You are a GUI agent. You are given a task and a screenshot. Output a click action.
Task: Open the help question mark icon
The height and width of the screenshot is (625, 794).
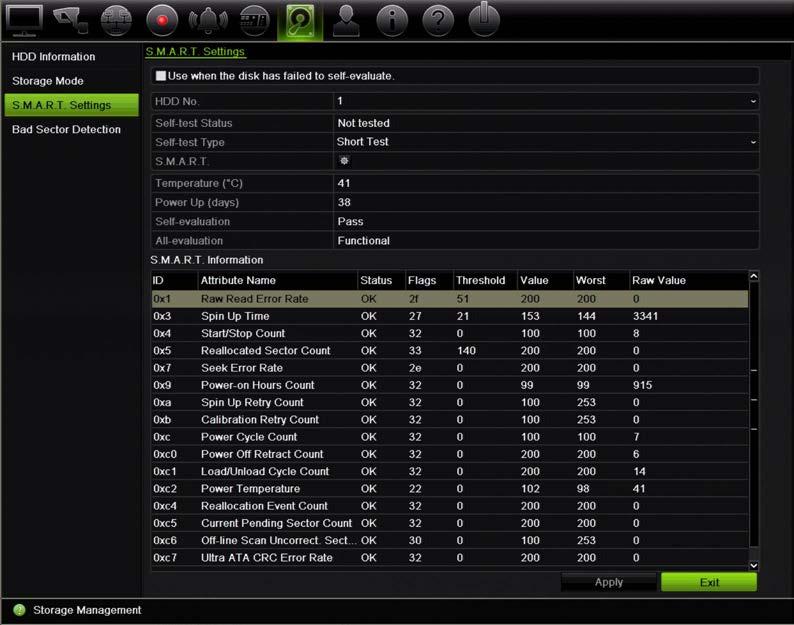click(x=438, y=21)
